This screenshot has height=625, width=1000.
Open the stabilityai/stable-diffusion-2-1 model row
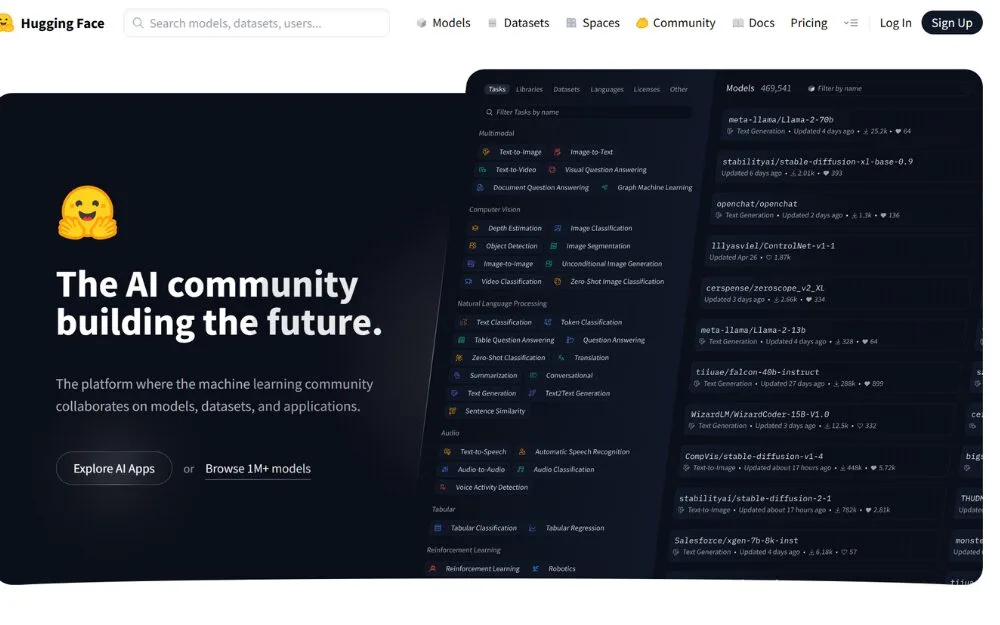pyautogui.click(x=810, y=503)
